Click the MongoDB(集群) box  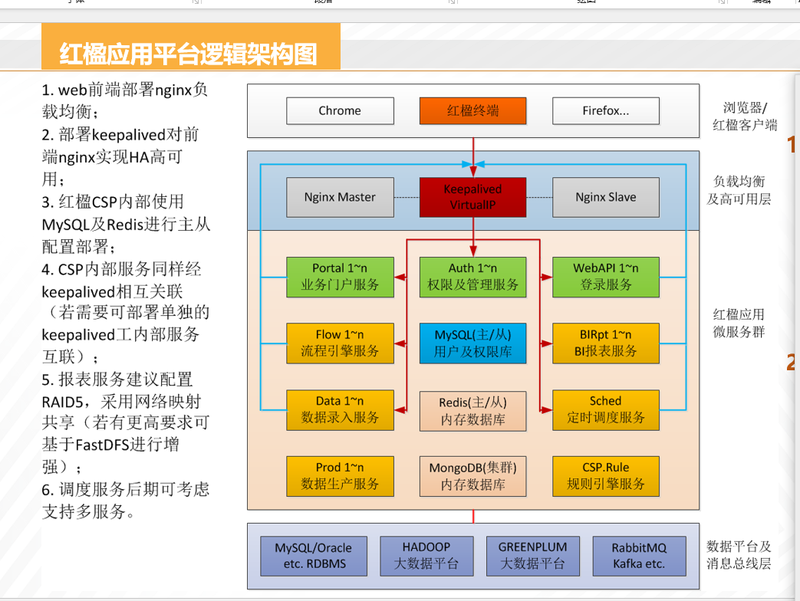(473, 477)
